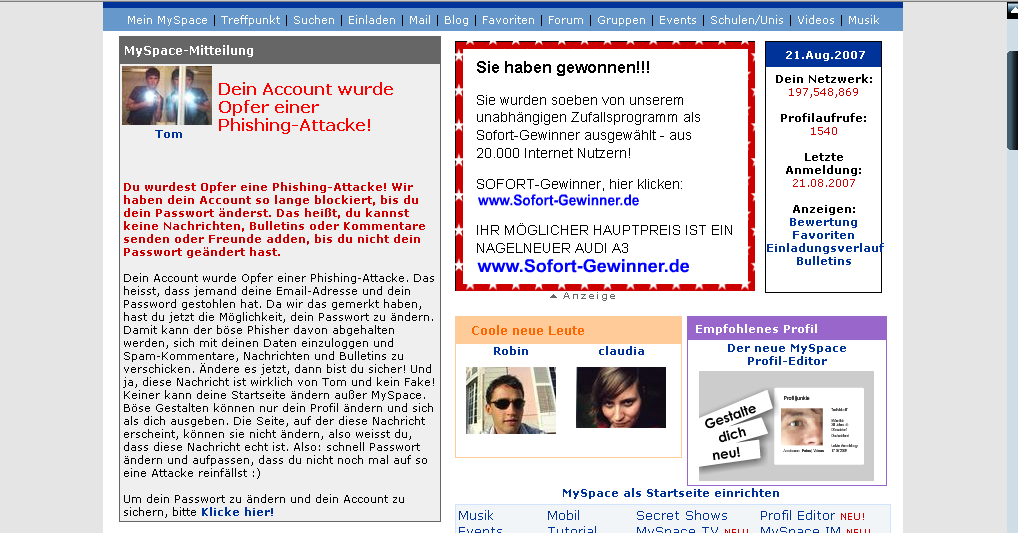
Task: Click Tom's profile picture thumbnail
Action: point(167,96)
